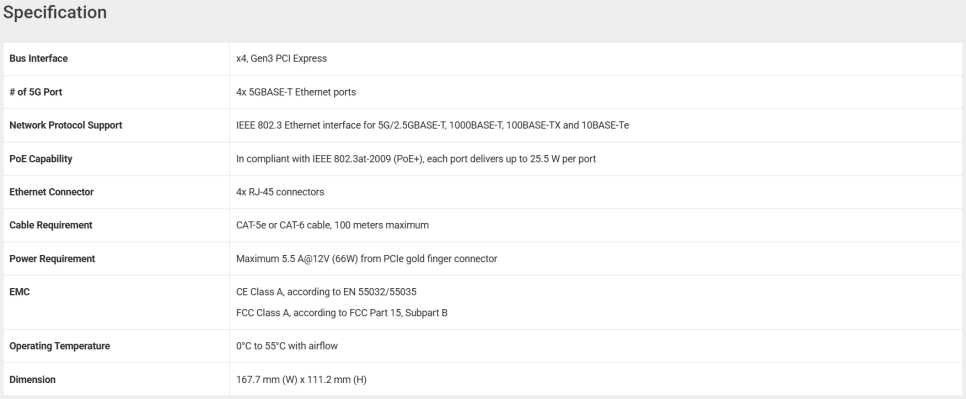This screenshot has height=399, width=966.
Task: Click the FCC Class A Part 15 line
Action: click(342, 313)
